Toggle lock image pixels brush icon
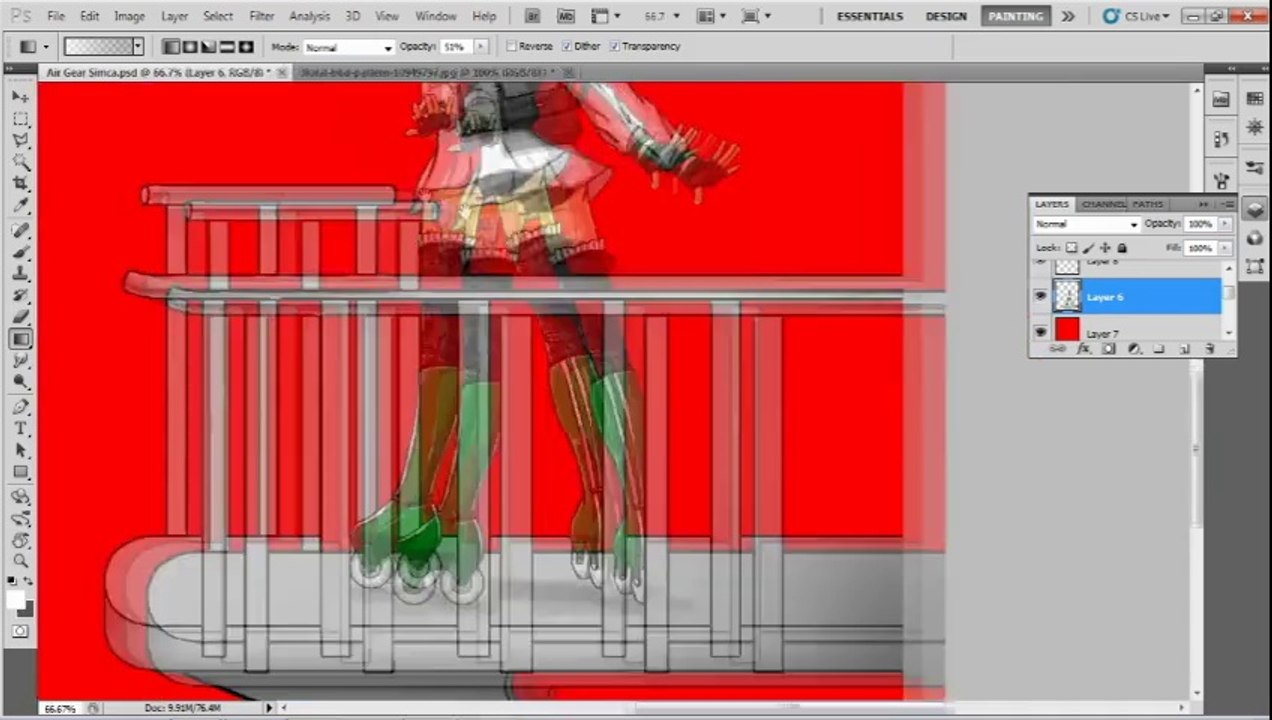1272x720 pixels. point(1088,248)
